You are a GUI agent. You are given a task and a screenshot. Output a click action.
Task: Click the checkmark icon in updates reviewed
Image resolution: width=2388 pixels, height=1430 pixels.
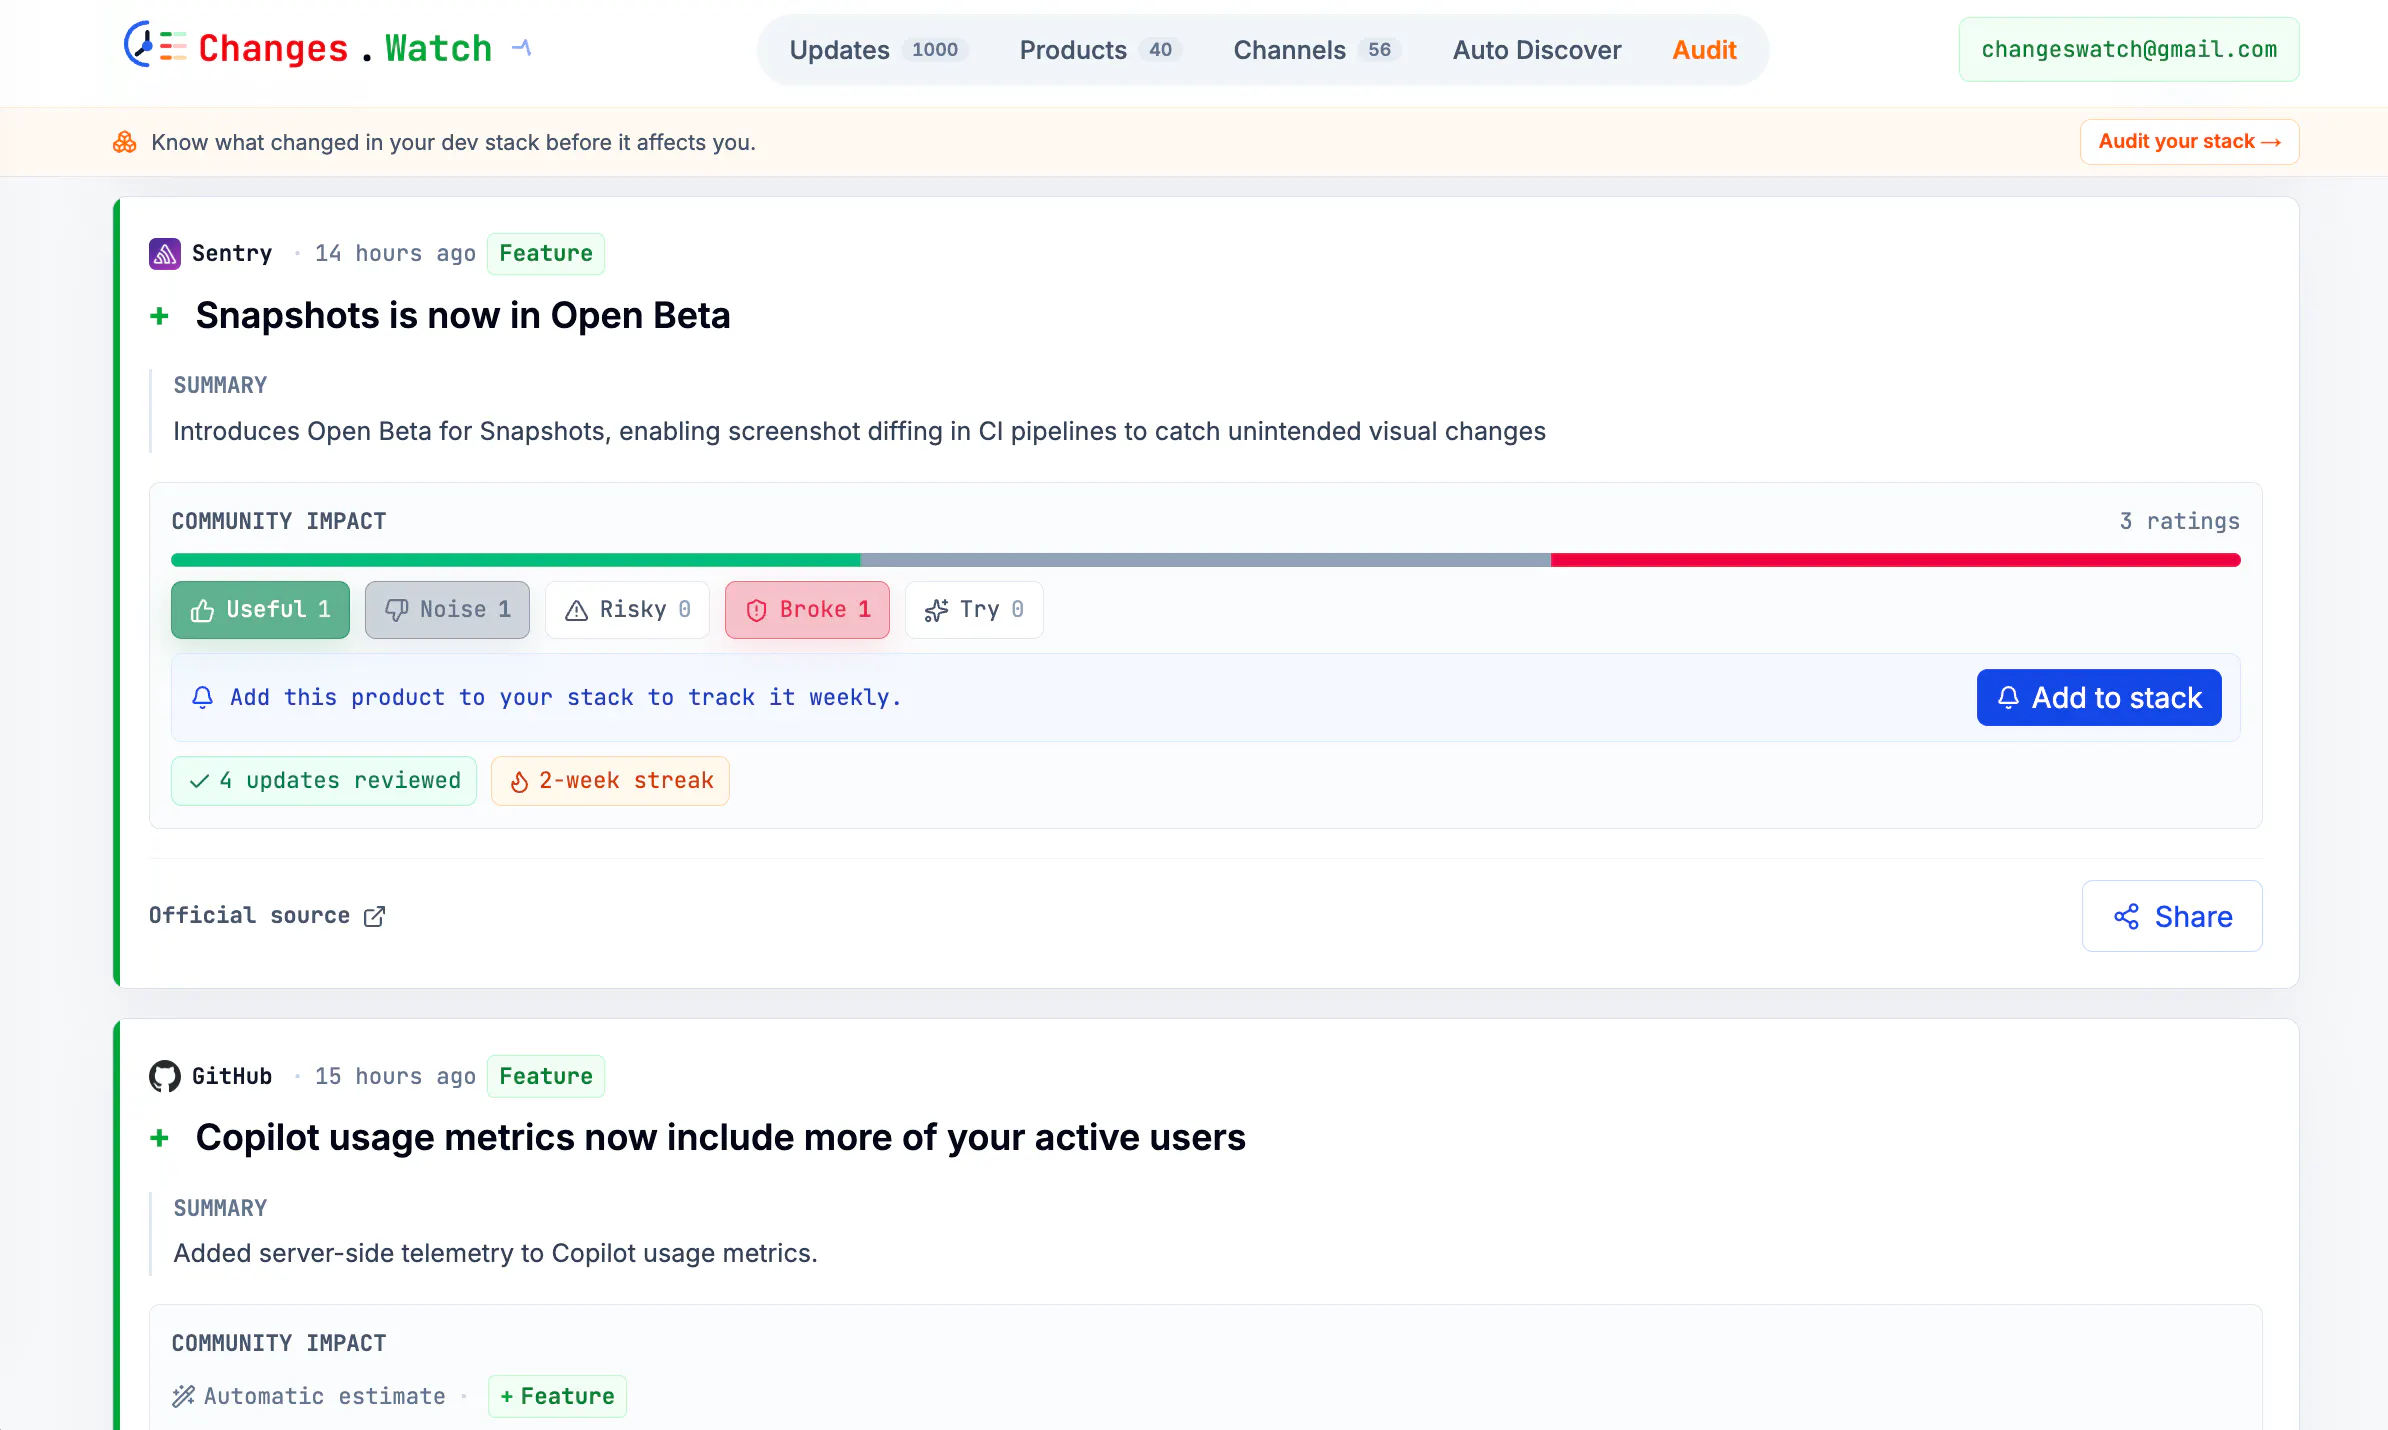coord(199,781)
